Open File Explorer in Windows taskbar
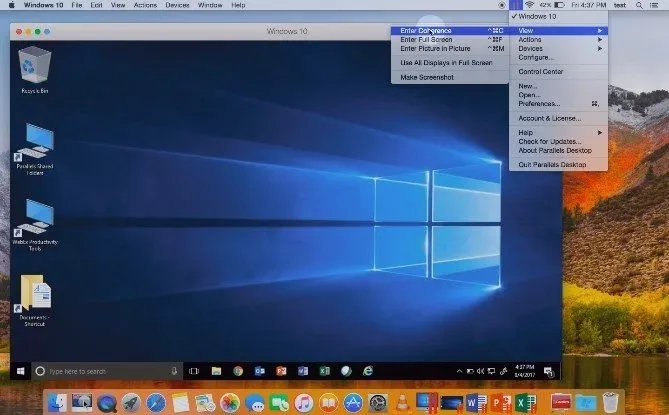Image resolution: width=669 pixels, height=415 pixels. [x=216, y=371]
